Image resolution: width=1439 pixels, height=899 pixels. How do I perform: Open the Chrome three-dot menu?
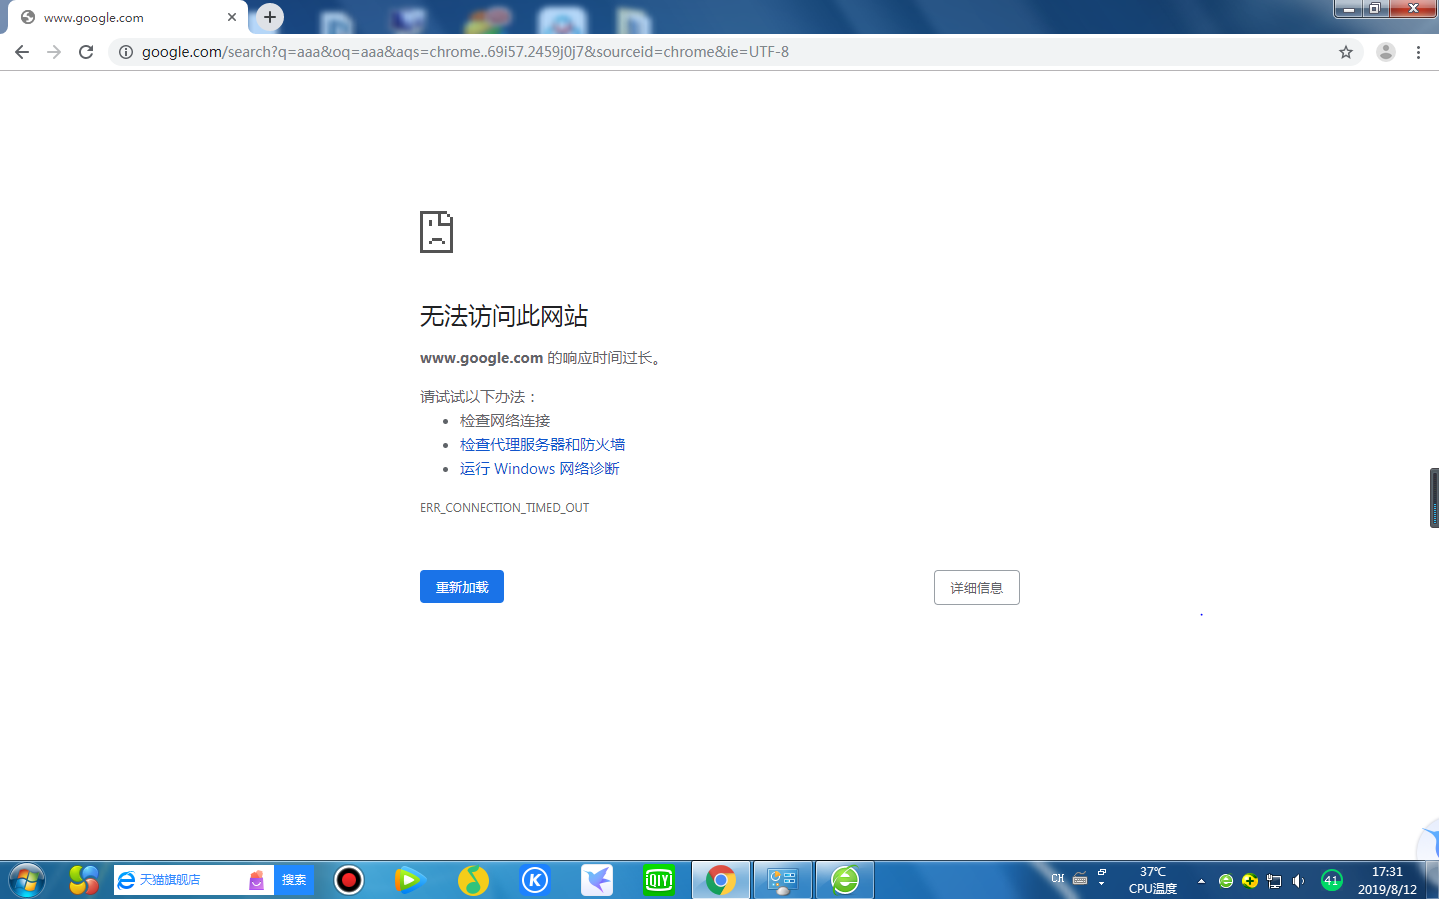[1419, 52]
